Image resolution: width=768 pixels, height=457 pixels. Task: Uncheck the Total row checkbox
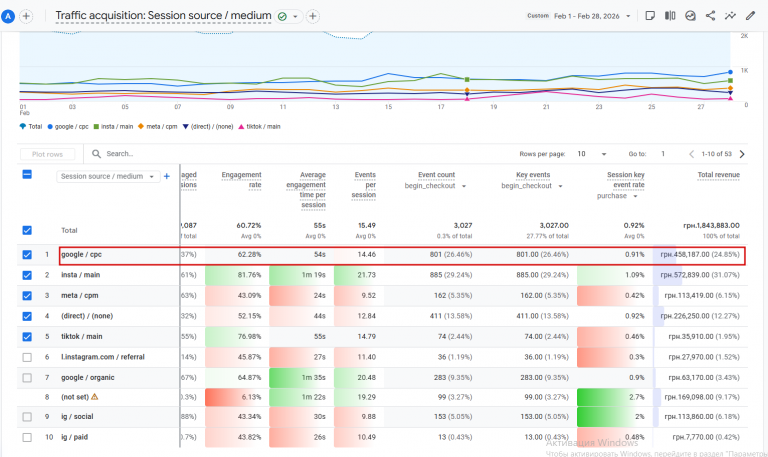click(x=27, y=230)
